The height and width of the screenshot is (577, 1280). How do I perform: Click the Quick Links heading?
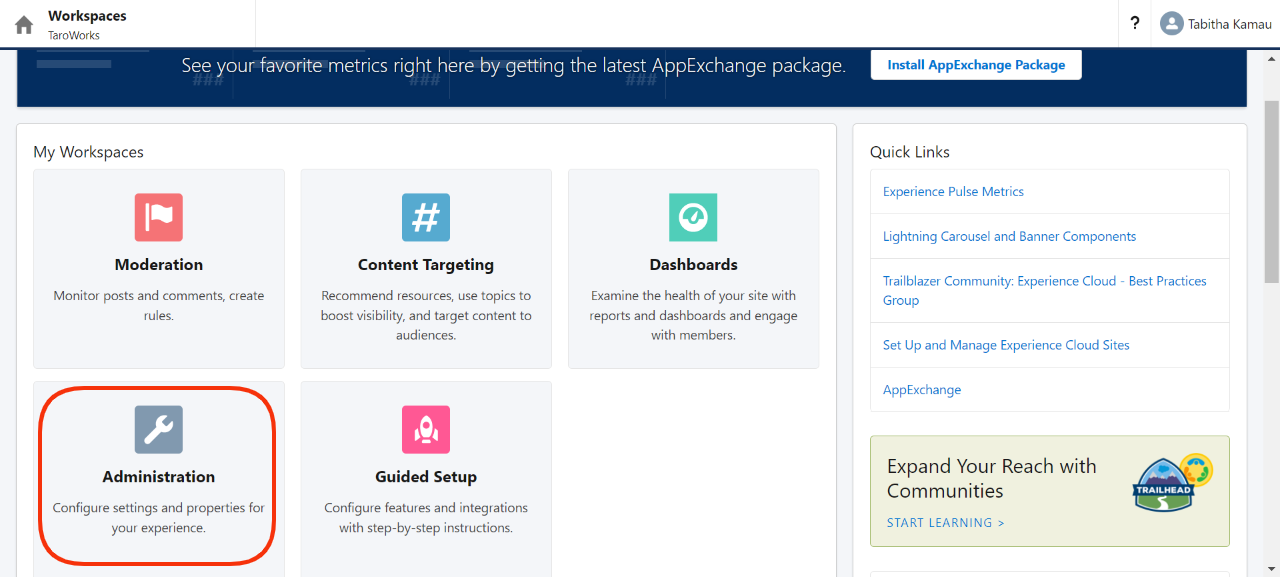910,152
